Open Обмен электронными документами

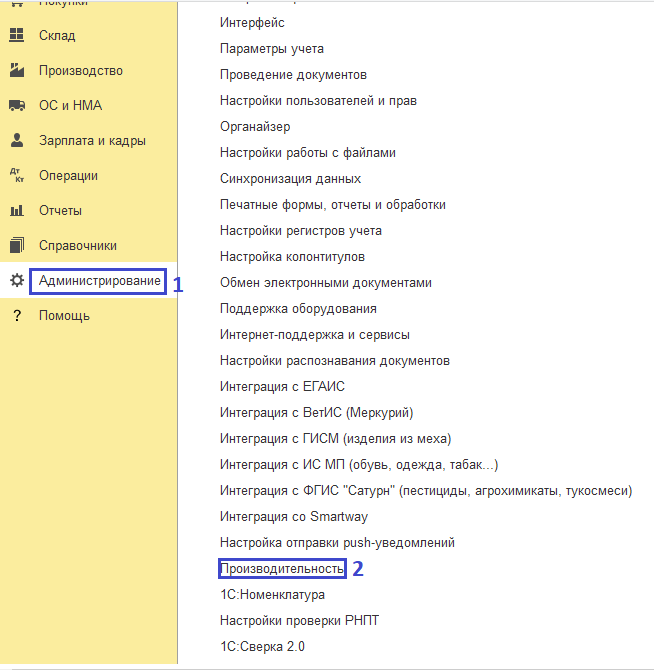pos(326,283)
